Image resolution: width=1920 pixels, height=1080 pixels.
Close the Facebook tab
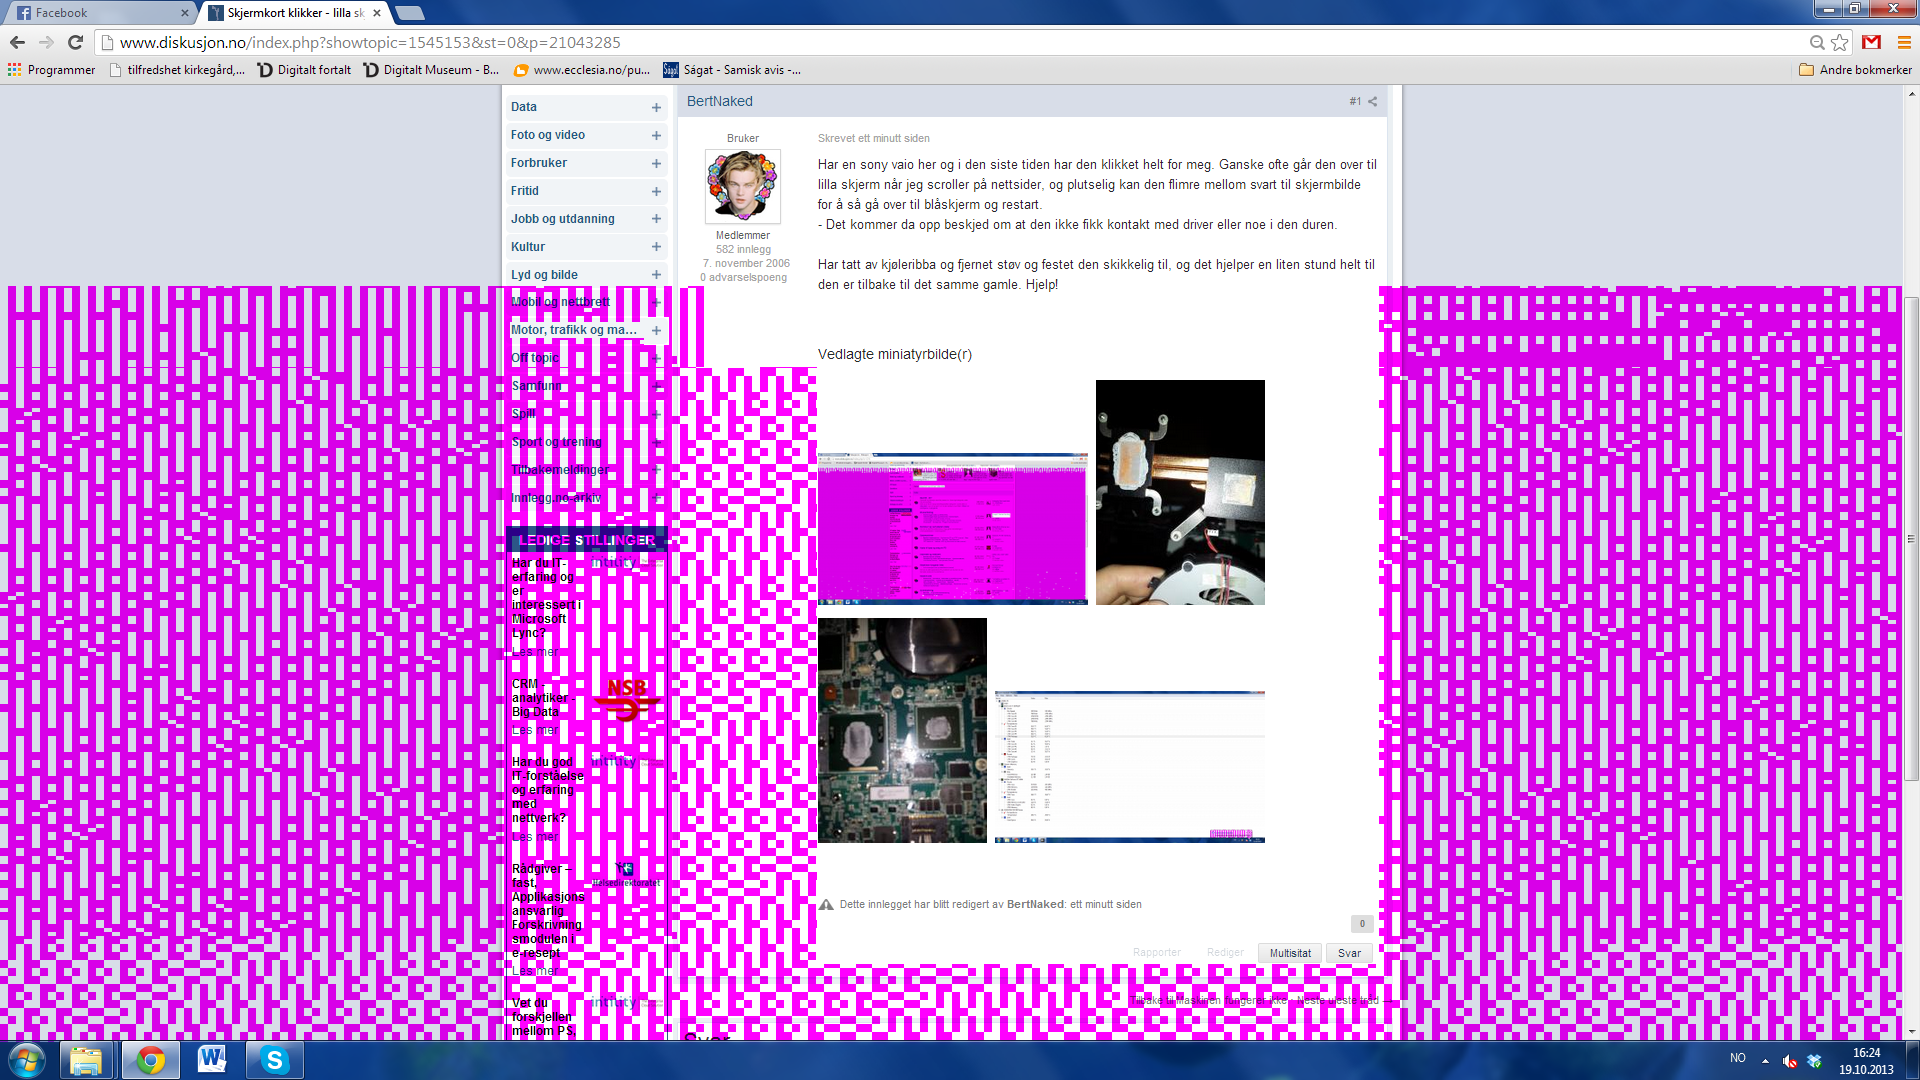[x=184, y=13]
